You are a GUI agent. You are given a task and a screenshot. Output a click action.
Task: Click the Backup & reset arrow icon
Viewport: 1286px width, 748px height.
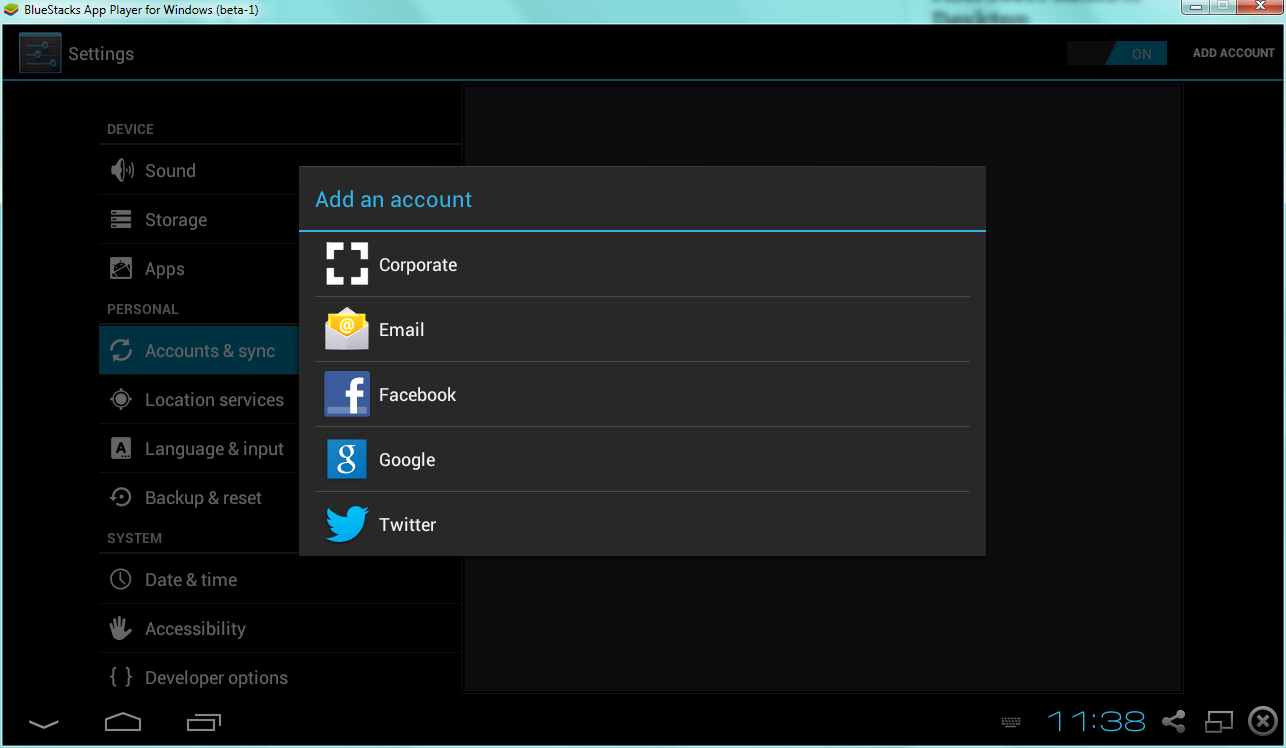click(121, 497)
